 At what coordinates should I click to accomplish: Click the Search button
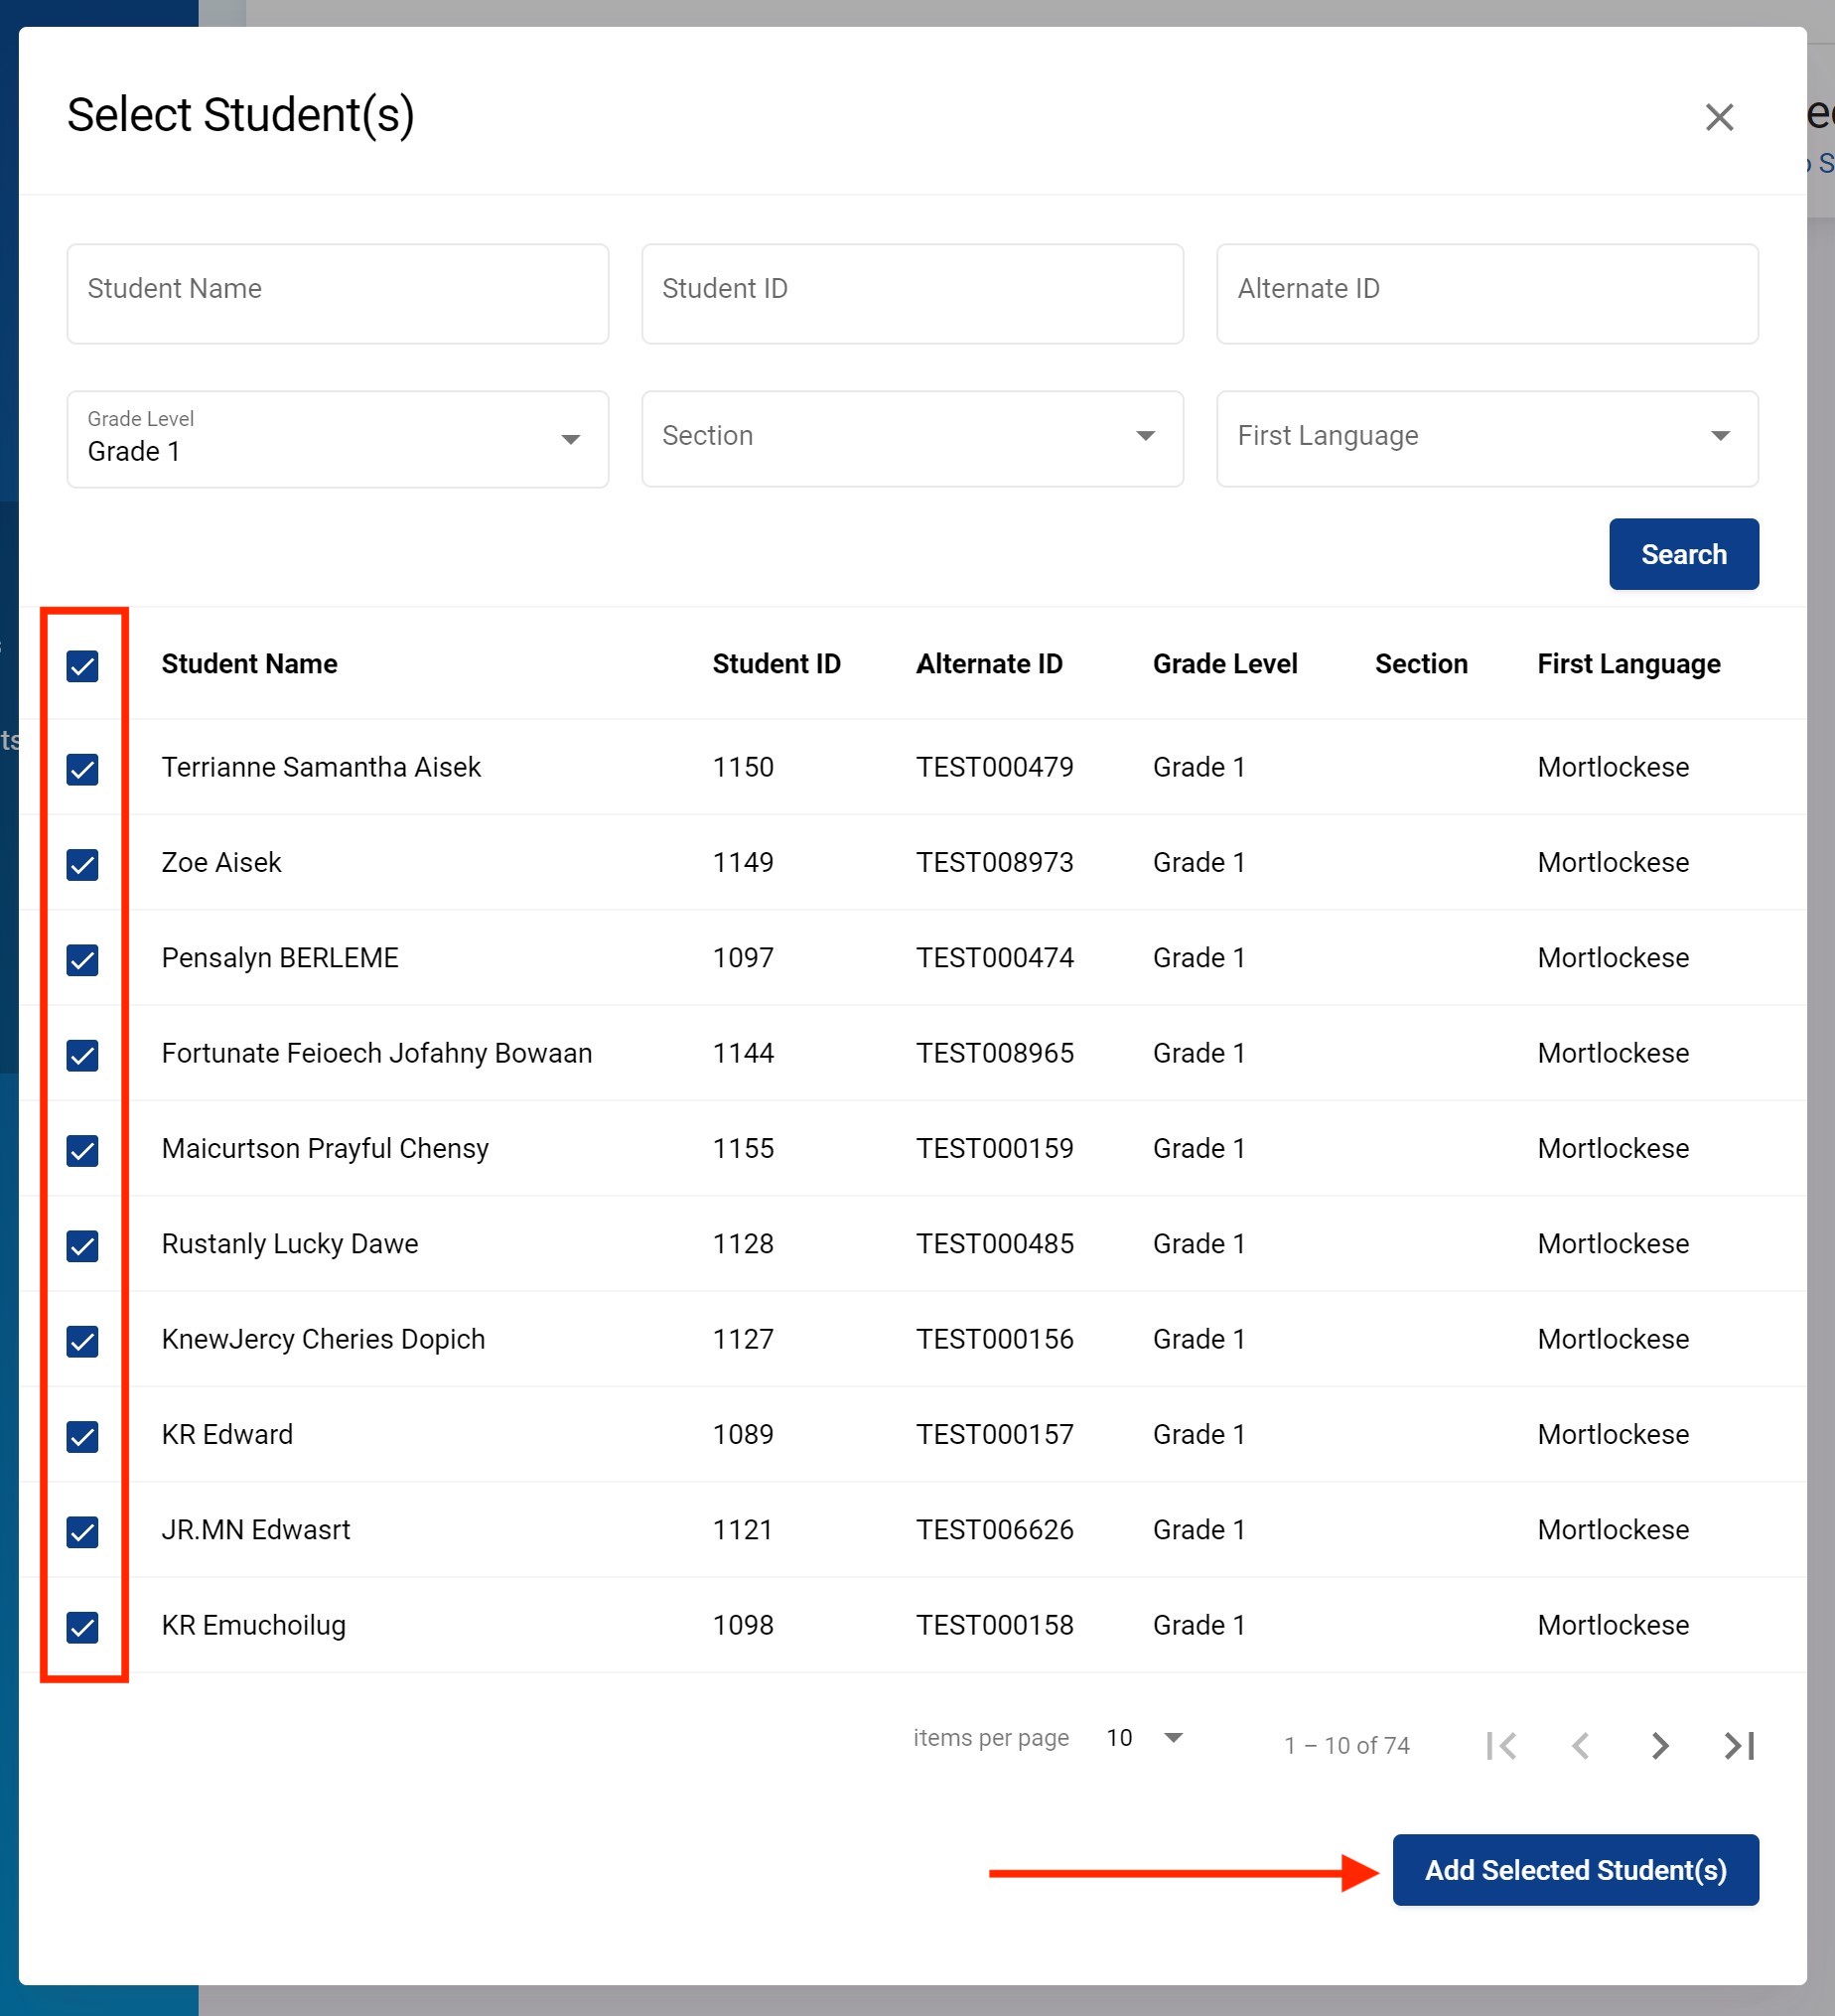tap(1682, 554)
